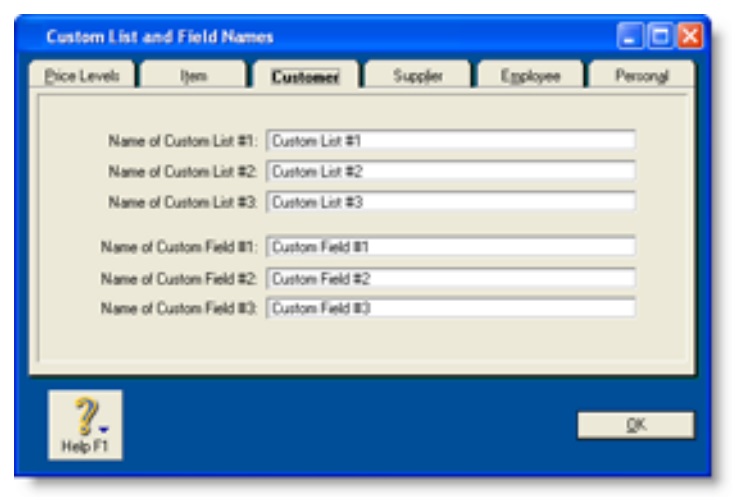
Task: Select the Customer tab
Action: coord(305,77)
